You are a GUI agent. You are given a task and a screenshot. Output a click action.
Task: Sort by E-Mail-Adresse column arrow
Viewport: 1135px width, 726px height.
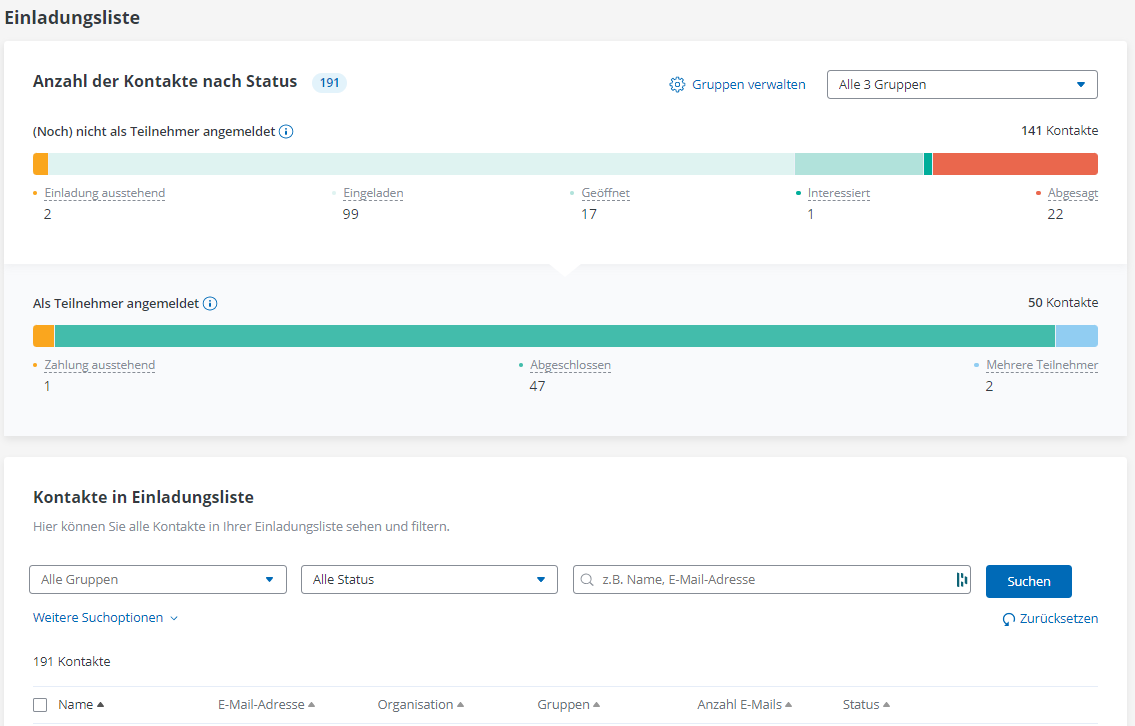[x=311, y=705]
